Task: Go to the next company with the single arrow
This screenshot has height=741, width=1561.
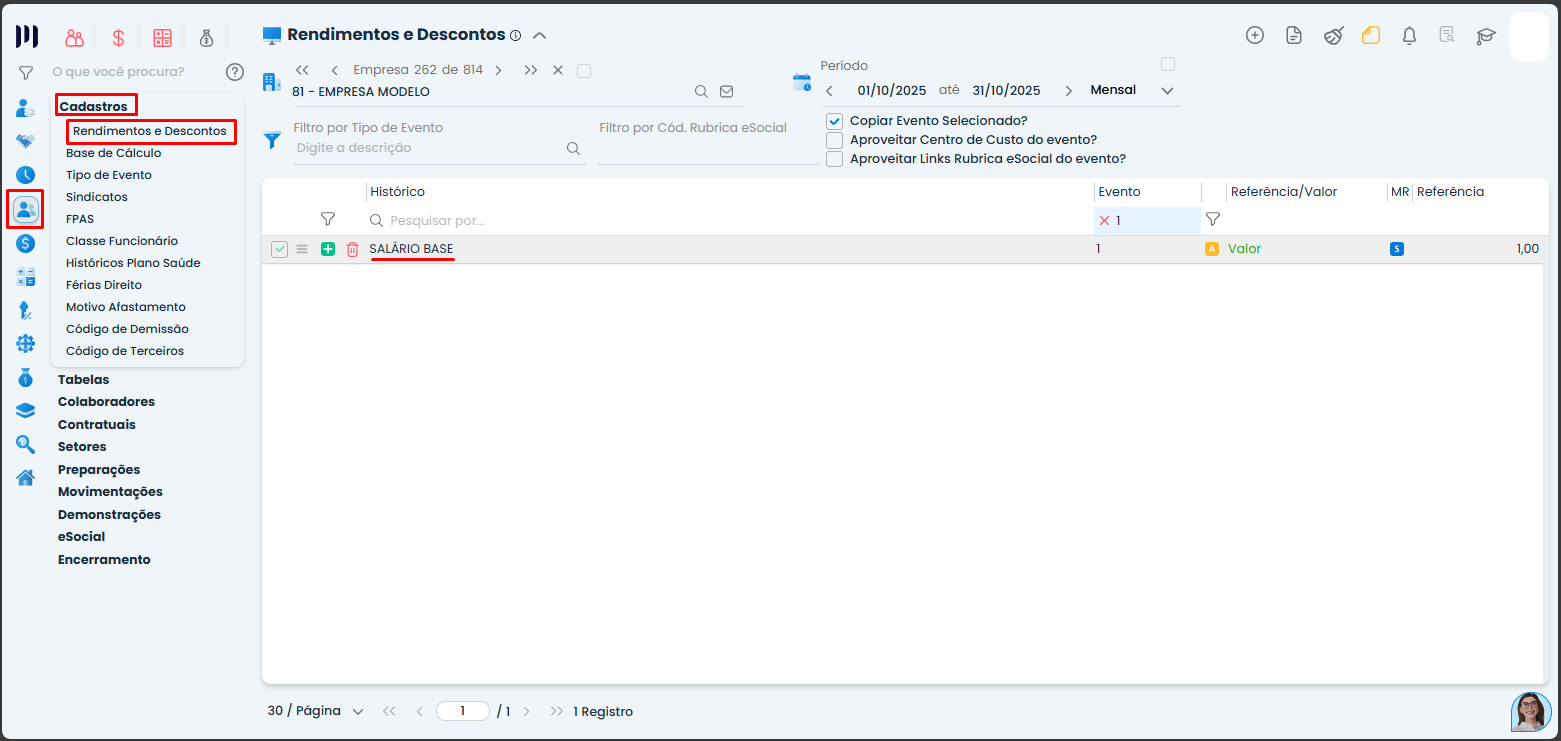Action: [498, 71]
